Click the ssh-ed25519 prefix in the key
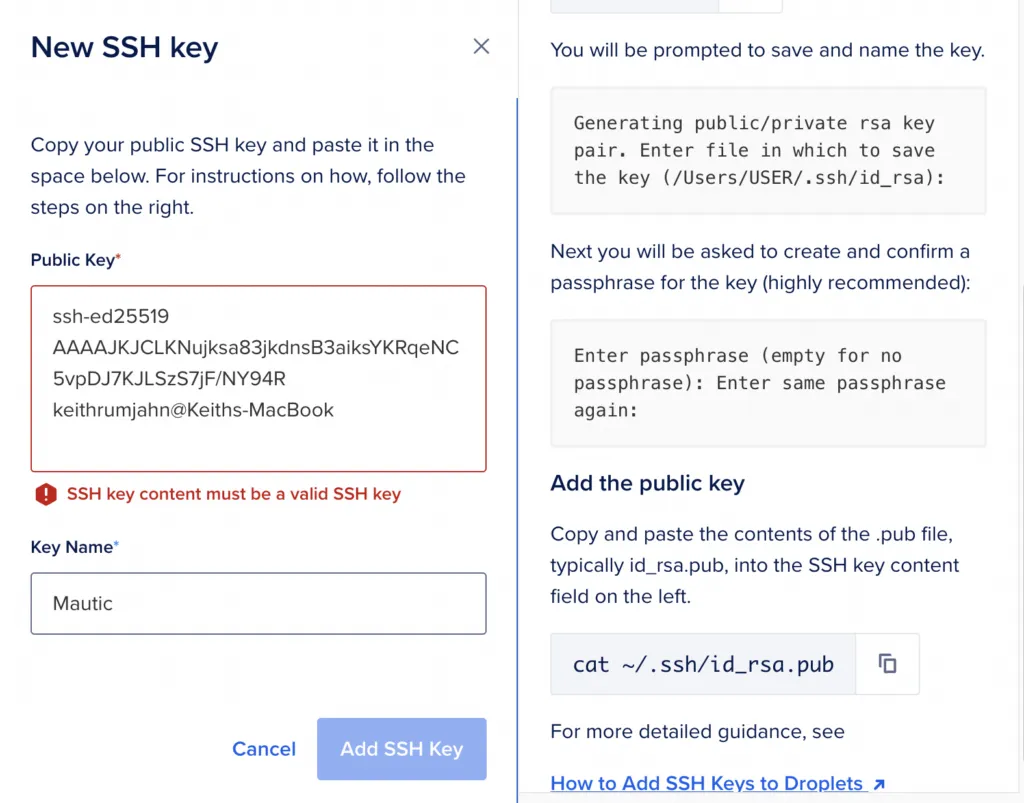This screenshot has height=803, width=1024. coord(111,317)
